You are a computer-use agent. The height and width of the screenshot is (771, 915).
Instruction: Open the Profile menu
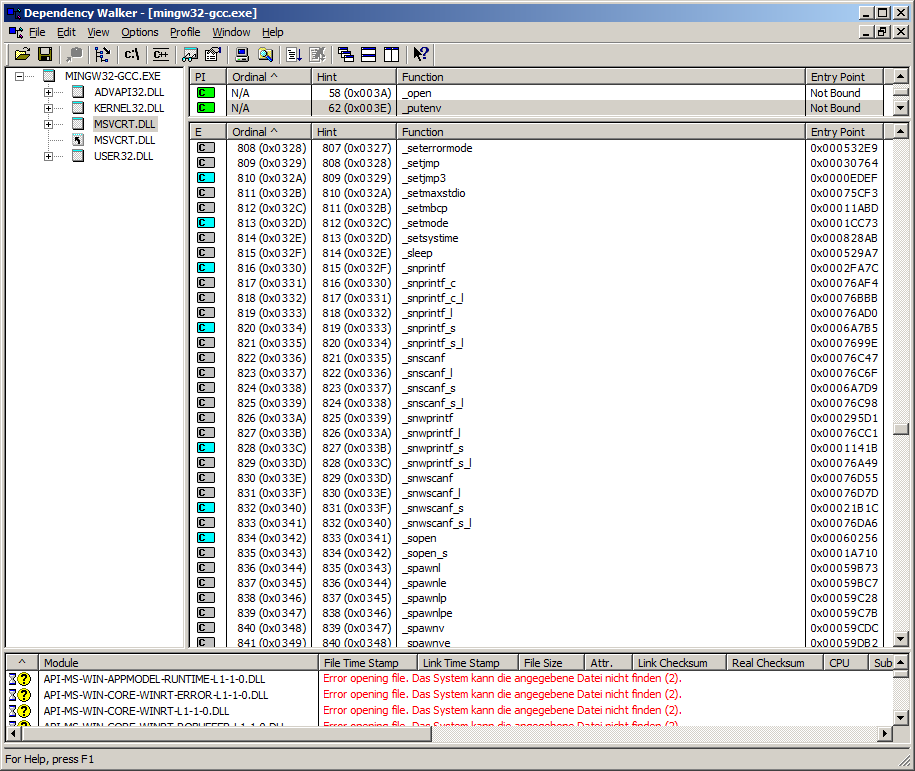click(x=185, y=32)
